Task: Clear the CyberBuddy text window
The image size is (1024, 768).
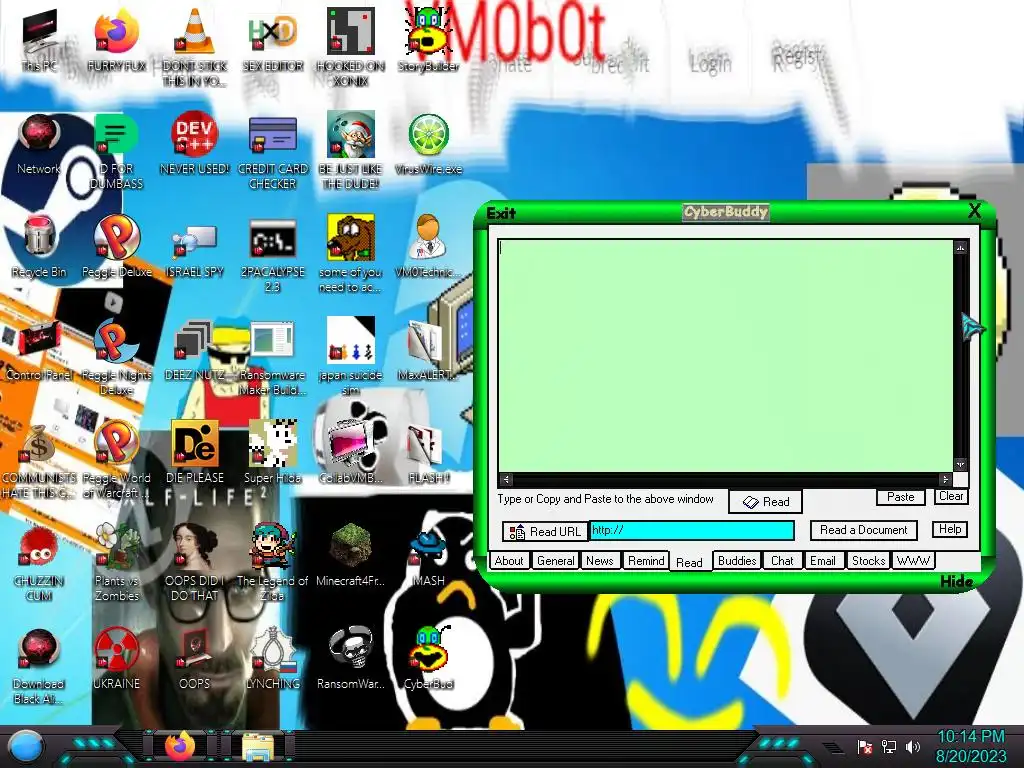Action: pyautogui.click(x=951, y=496)
